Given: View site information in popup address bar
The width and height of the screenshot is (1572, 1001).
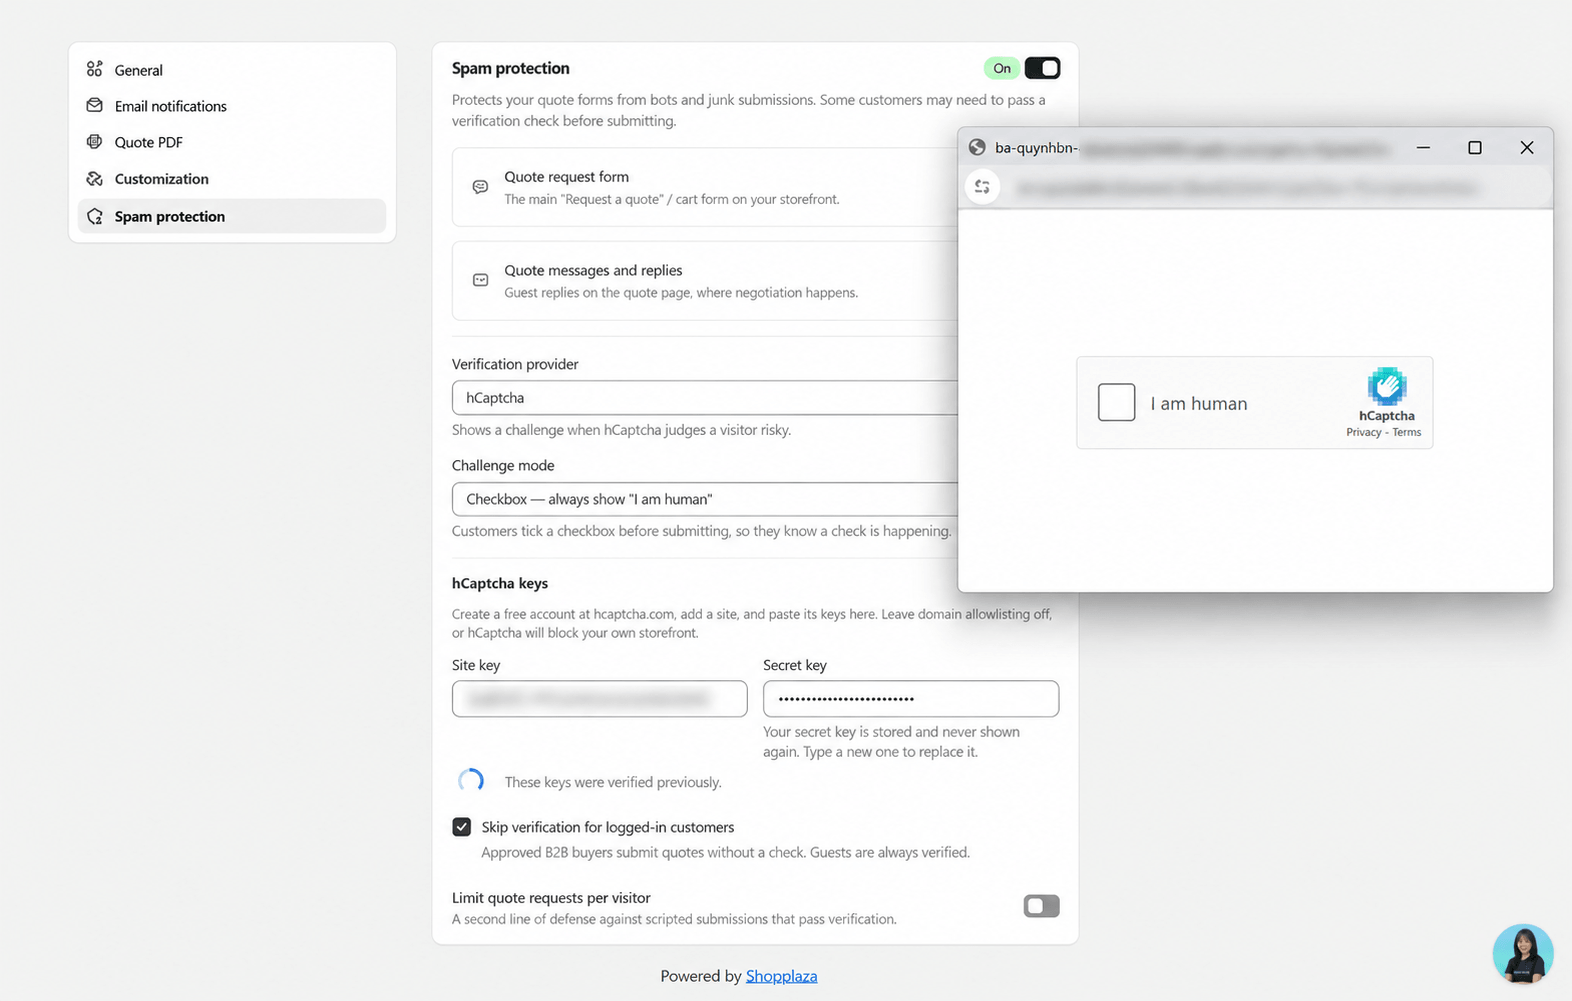Looking at the screenshot, I should [x=982, y=187].
